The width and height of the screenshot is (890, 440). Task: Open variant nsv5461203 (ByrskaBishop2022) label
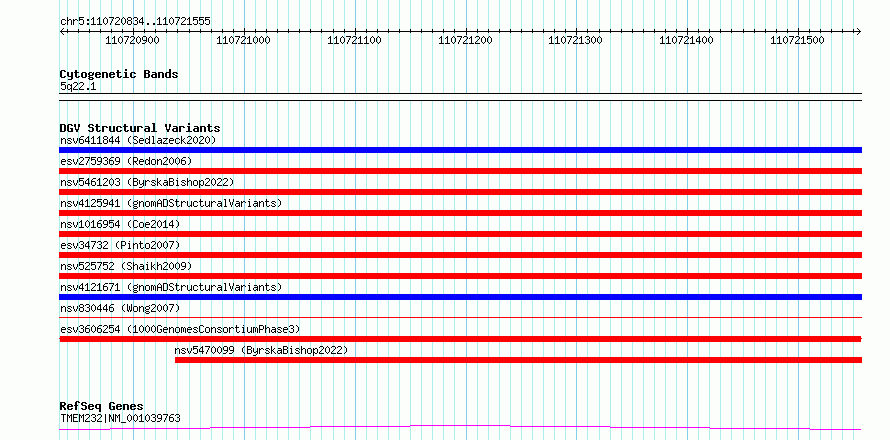[147, 182]
